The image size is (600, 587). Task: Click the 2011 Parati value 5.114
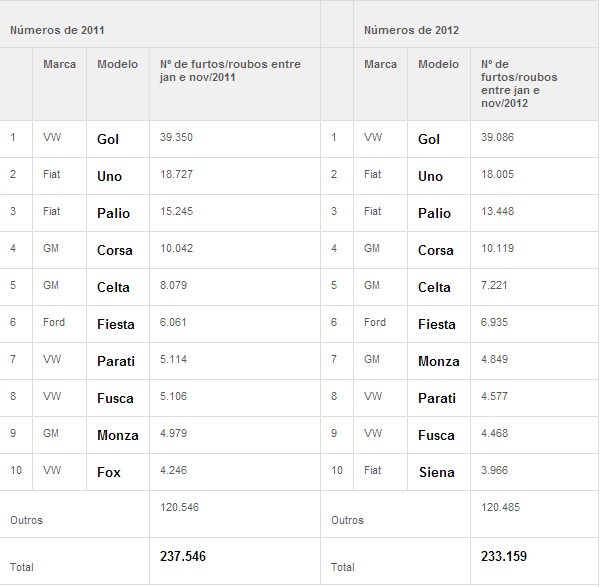point(173,360)
